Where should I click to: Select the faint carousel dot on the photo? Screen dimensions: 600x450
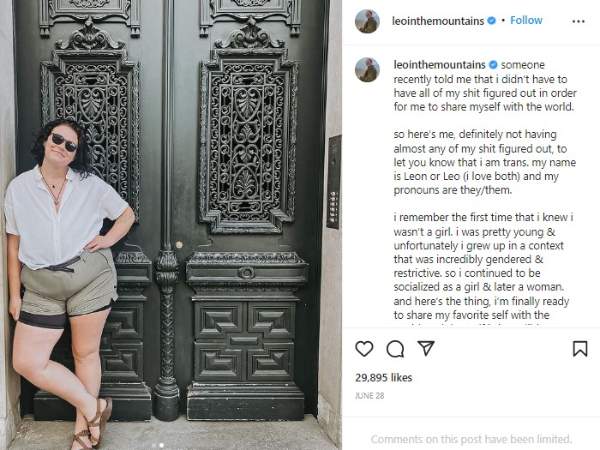point(154,445)
